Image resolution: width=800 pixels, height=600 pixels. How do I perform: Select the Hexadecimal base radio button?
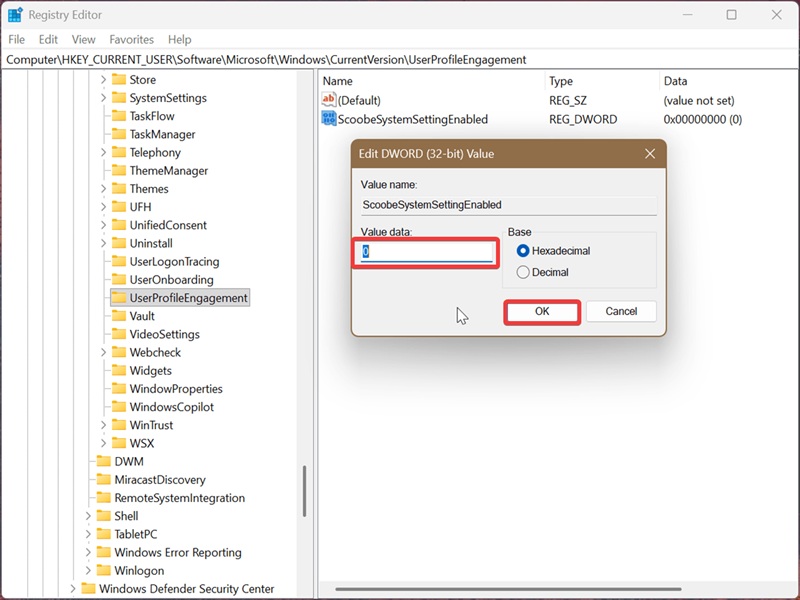click(522, 251)
